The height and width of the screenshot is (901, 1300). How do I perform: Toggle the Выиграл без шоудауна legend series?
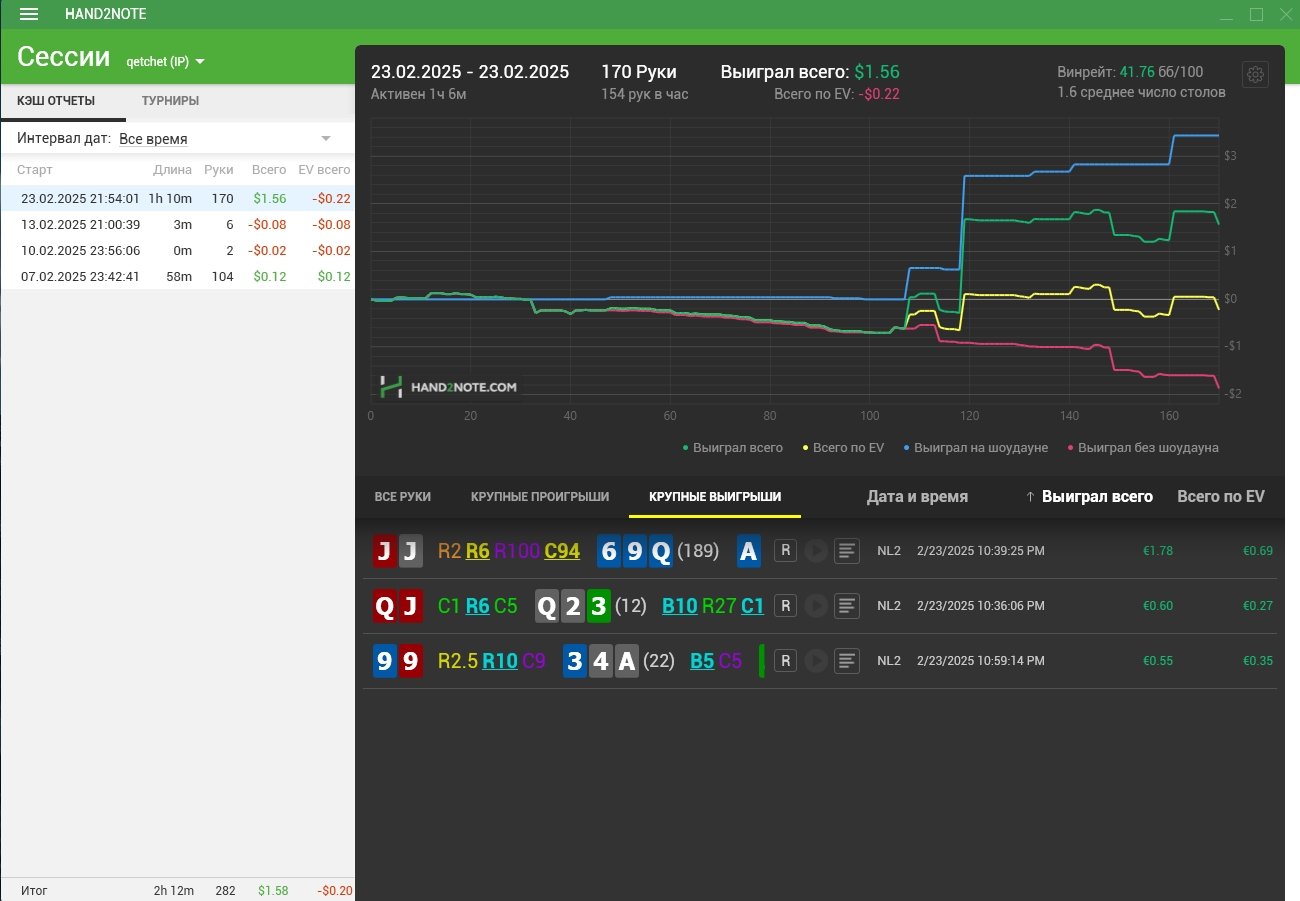[x=1142, y=447]
